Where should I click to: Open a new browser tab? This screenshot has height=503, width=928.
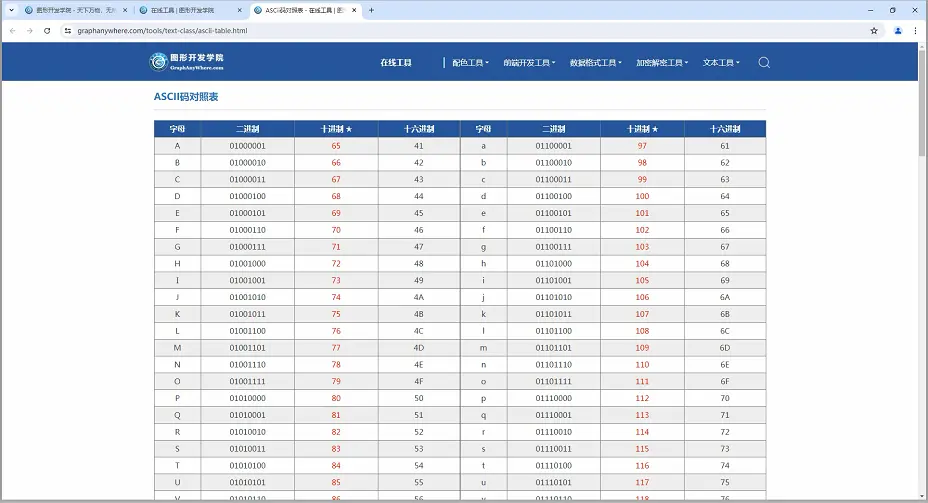point(371,10)
